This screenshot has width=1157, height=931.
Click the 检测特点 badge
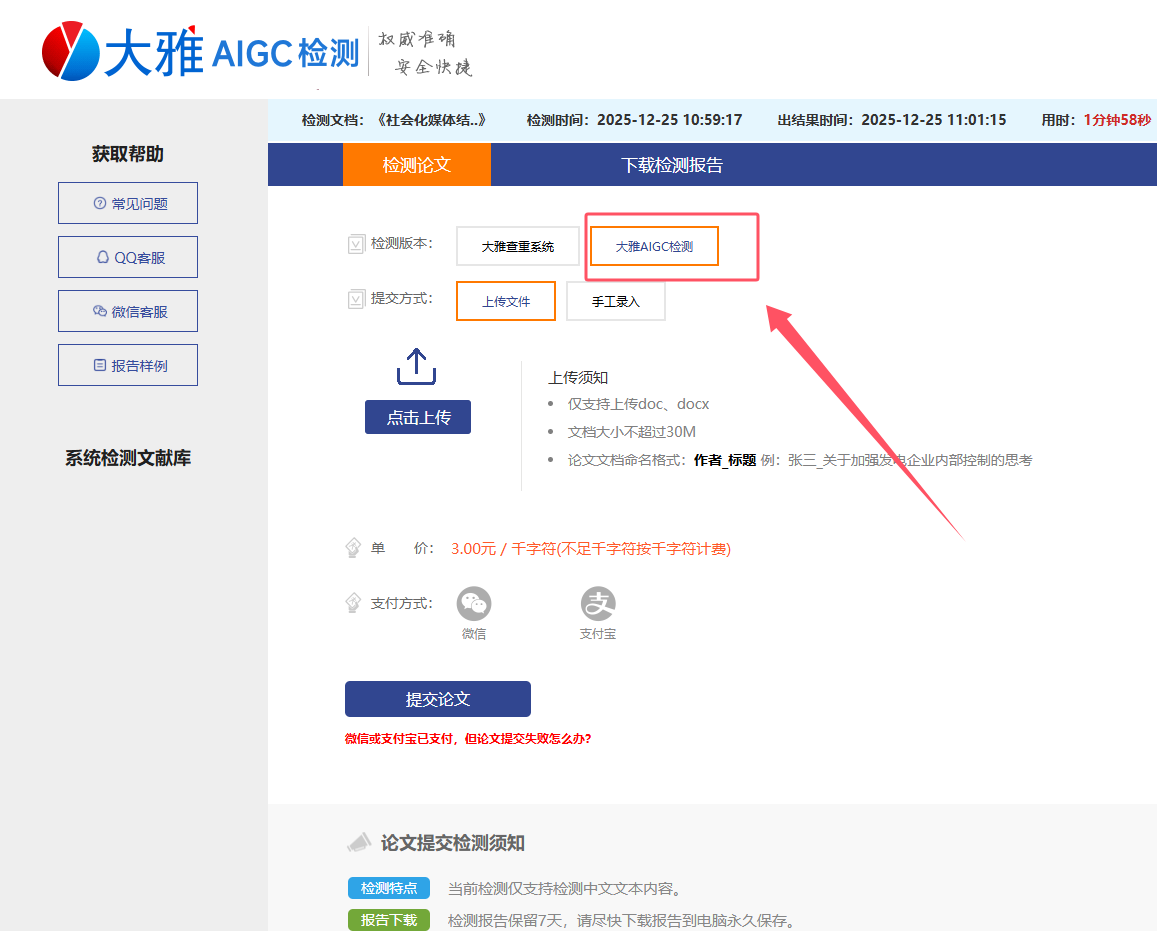coord(388,887)
